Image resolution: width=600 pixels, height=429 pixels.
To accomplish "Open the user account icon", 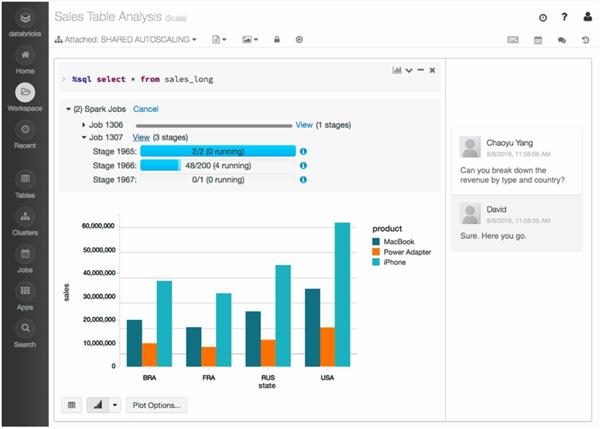I will pyautogui.click(x=588, y=17).
